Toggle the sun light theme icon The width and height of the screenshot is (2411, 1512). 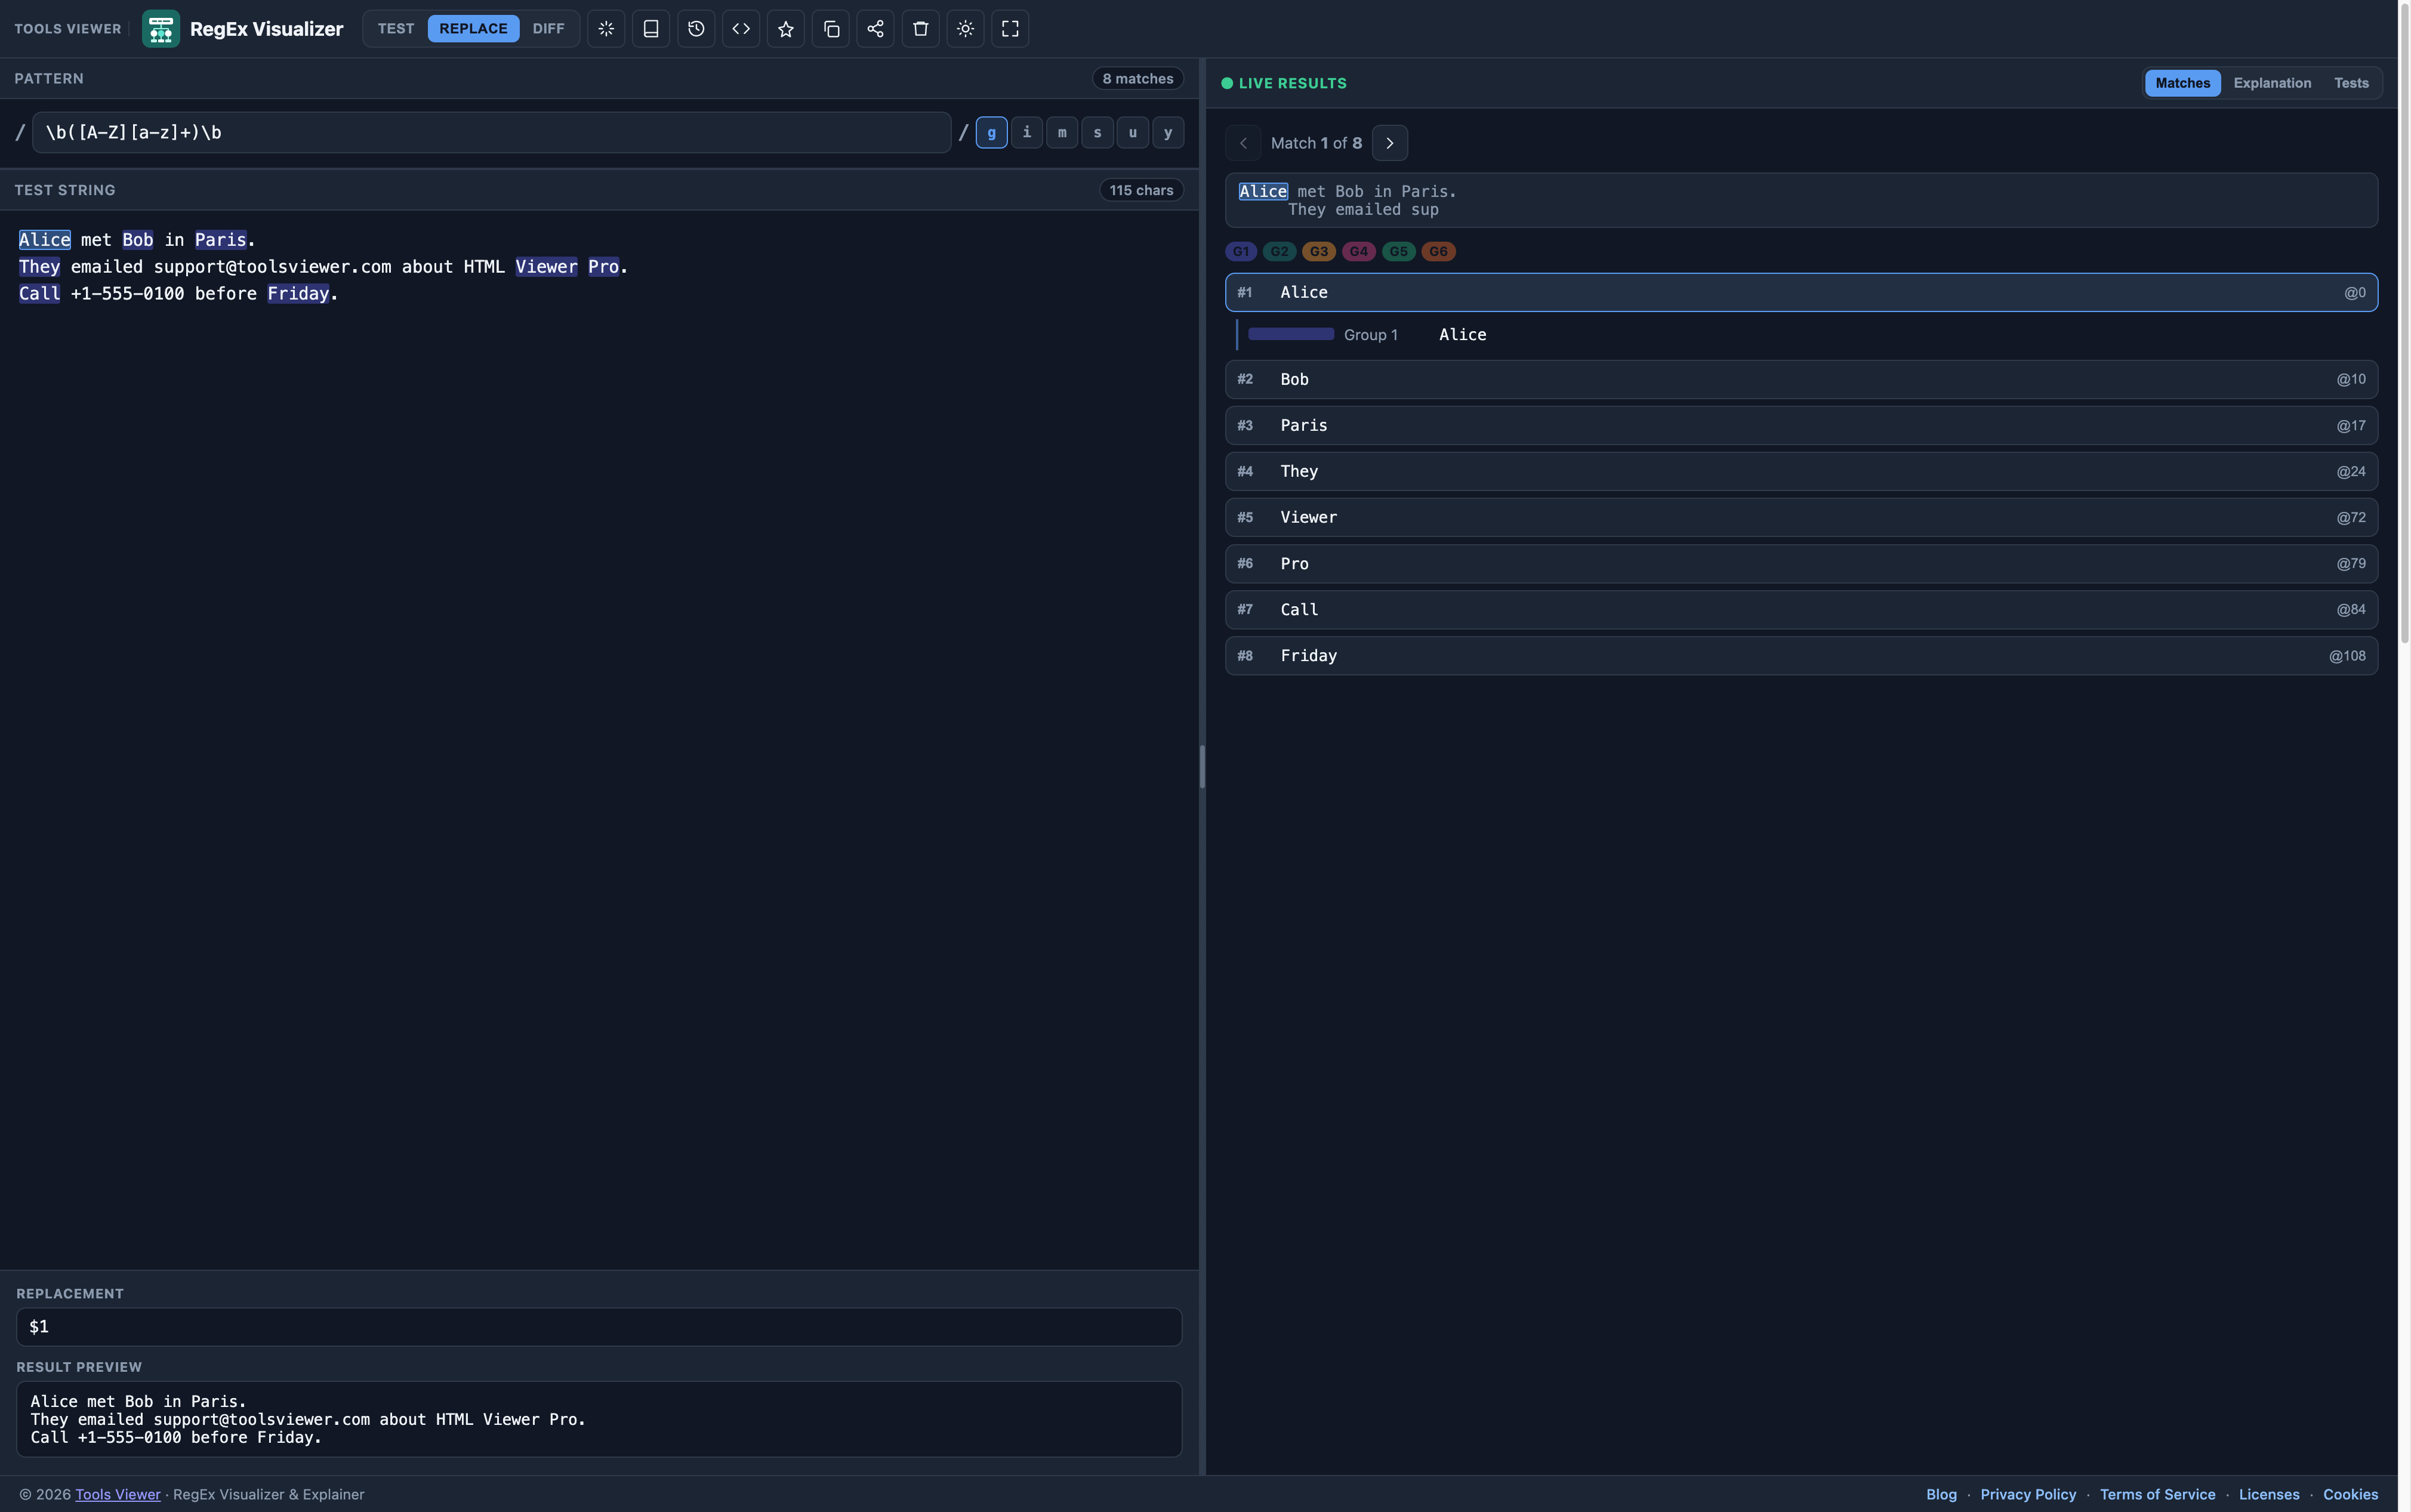pos(966,29)
